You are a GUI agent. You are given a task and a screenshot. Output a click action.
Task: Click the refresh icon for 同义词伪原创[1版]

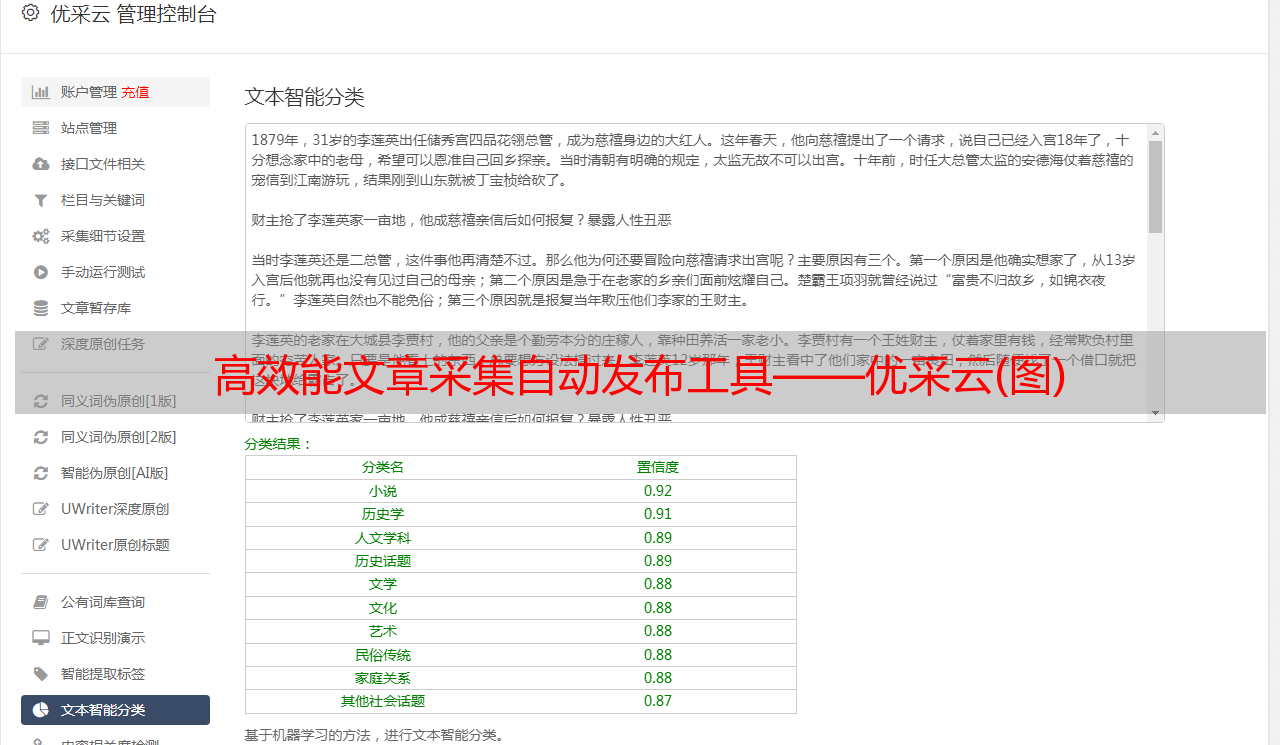pos(41,401)
